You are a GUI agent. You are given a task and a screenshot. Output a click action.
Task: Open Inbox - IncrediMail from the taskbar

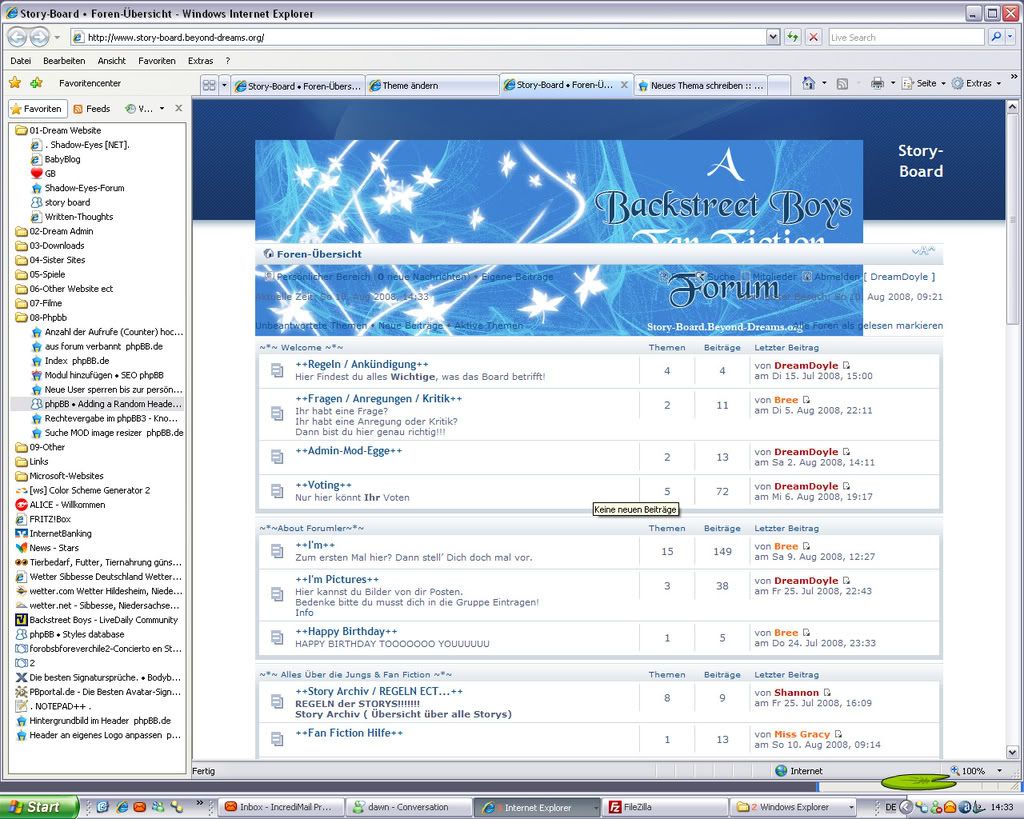pos(281,807)
